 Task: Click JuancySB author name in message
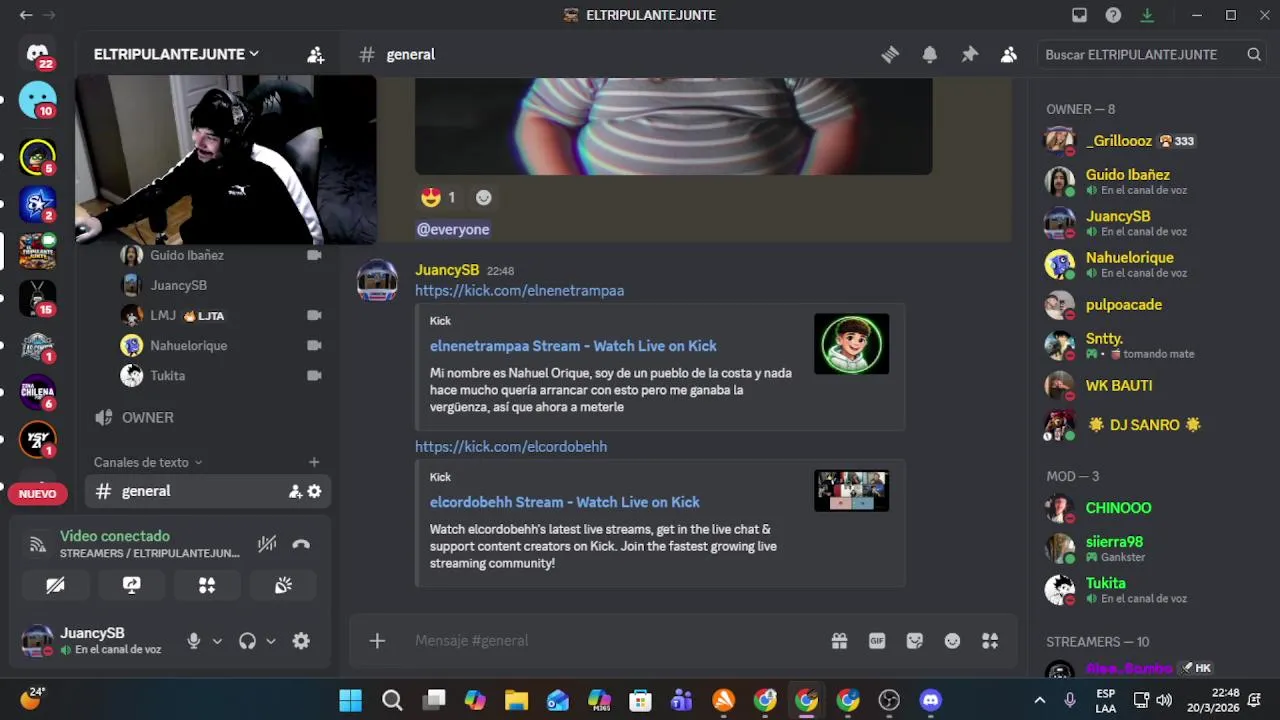(447, 270)
